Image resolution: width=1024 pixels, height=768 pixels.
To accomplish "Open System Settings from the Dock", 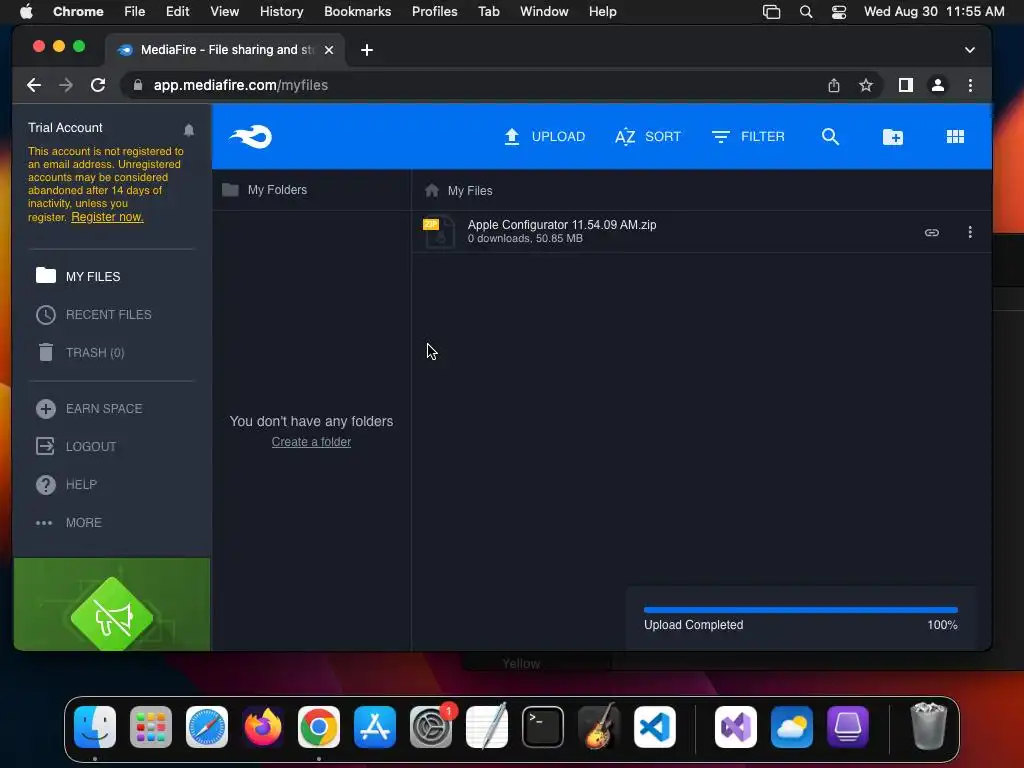I will click(x=431, y=727).
